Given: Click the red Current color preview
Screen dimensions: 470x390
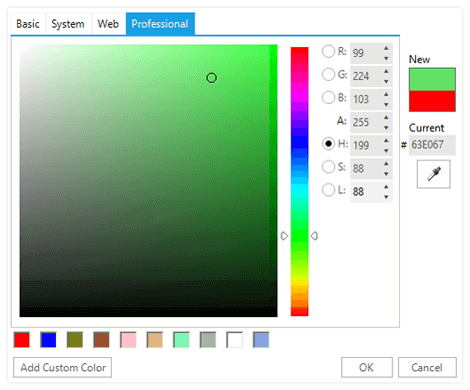Looking at the screenshot, I should [x=432, y=101].
